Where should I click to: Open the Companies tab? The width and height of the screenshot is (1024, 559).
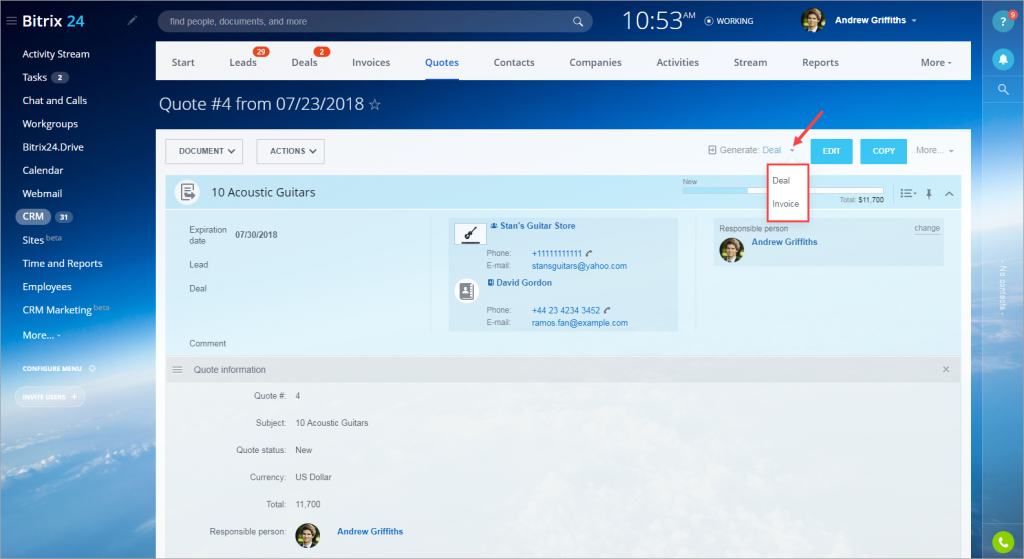point(596,63)
